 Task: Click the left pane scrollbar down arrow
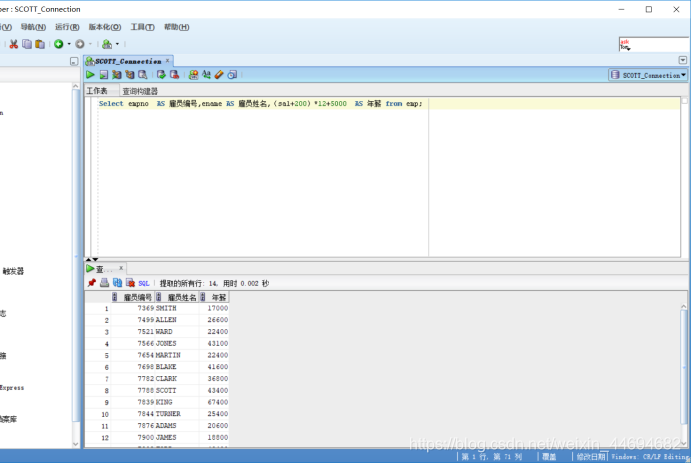[x=75, y=444]
